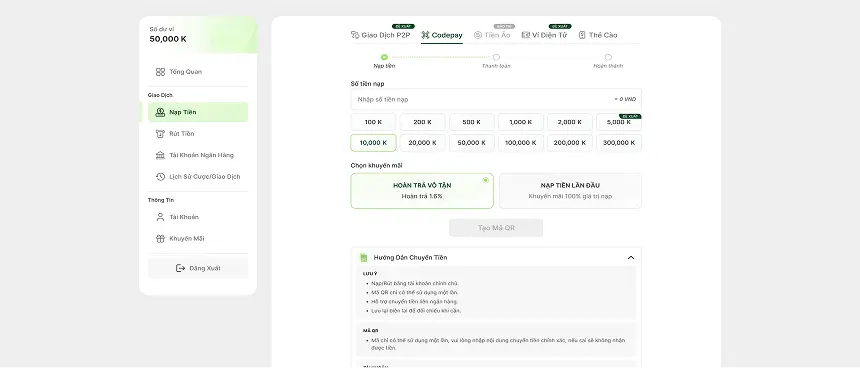Click the Ví Điện Tử wallet icon
This screenshot has height=368, width=860.
tap(525, 35)
